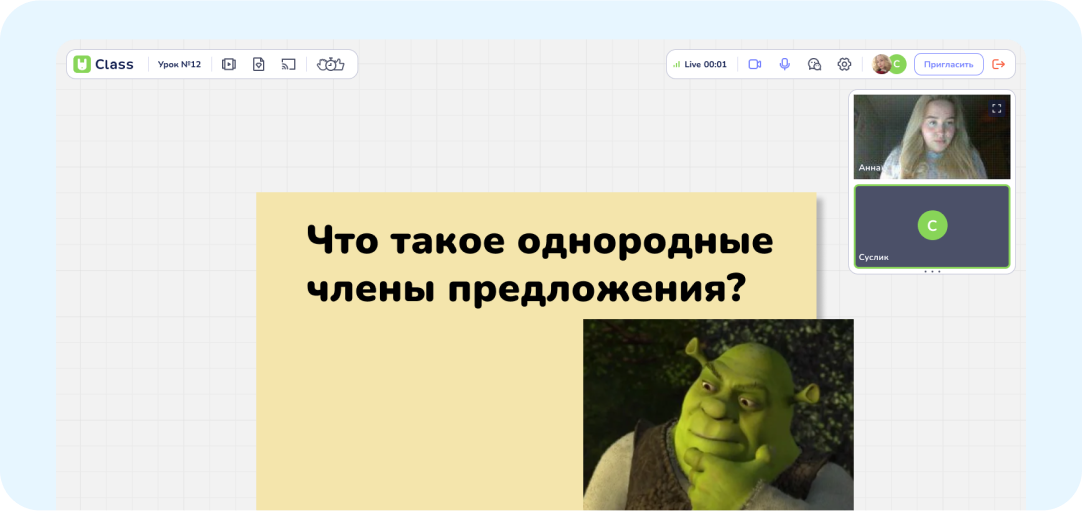The height and width of the screenshot is (511, 1082).
Task: Click the Суслик name label
Action: coord(874,257)
